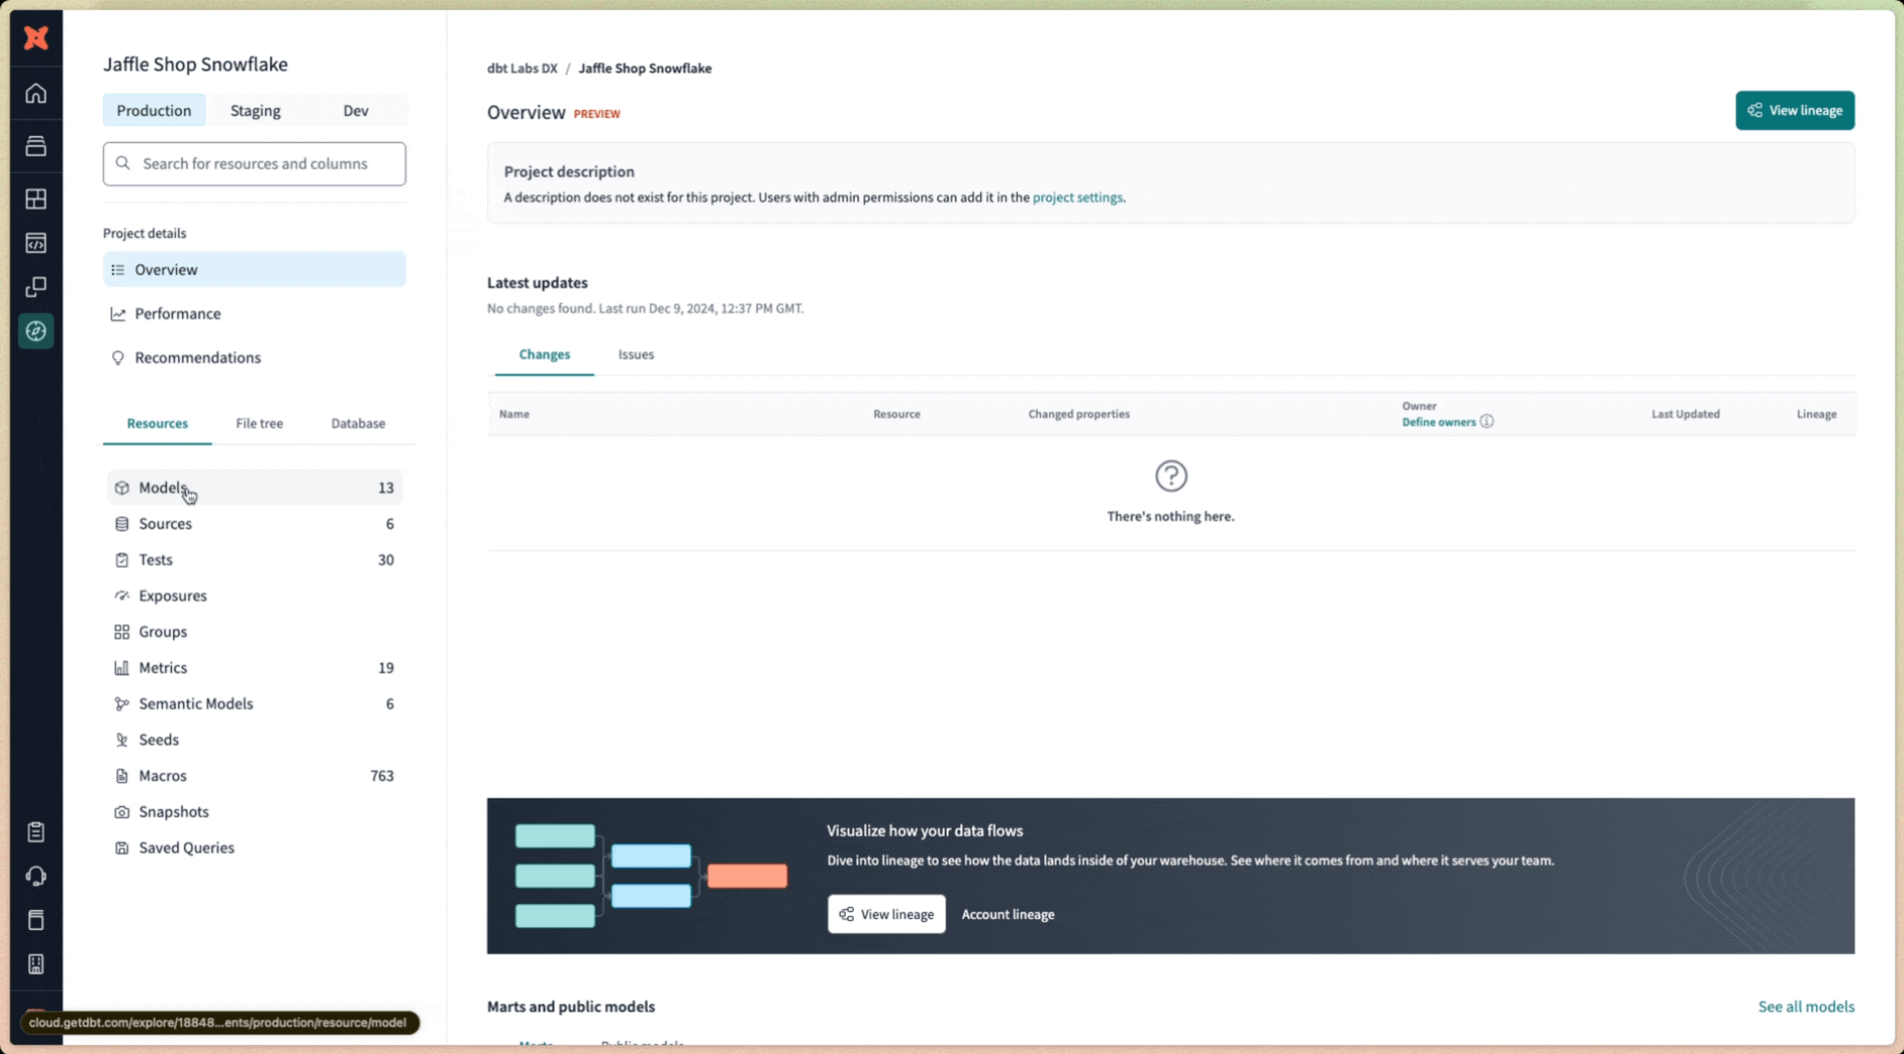This screenshot has width=1904, height=1054.
Task: Select the Explore compass icon in sidebar
Action: [36, 331]
